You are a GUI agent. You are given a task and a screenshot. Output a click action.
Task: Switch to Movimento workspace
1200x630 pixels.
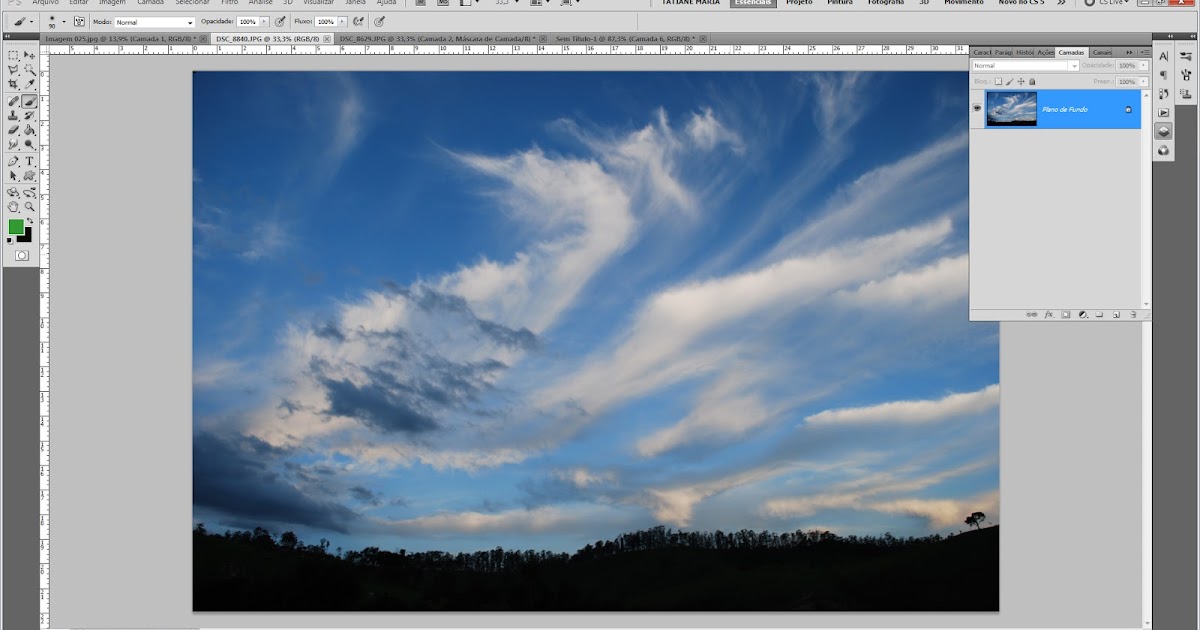(964, 3)
